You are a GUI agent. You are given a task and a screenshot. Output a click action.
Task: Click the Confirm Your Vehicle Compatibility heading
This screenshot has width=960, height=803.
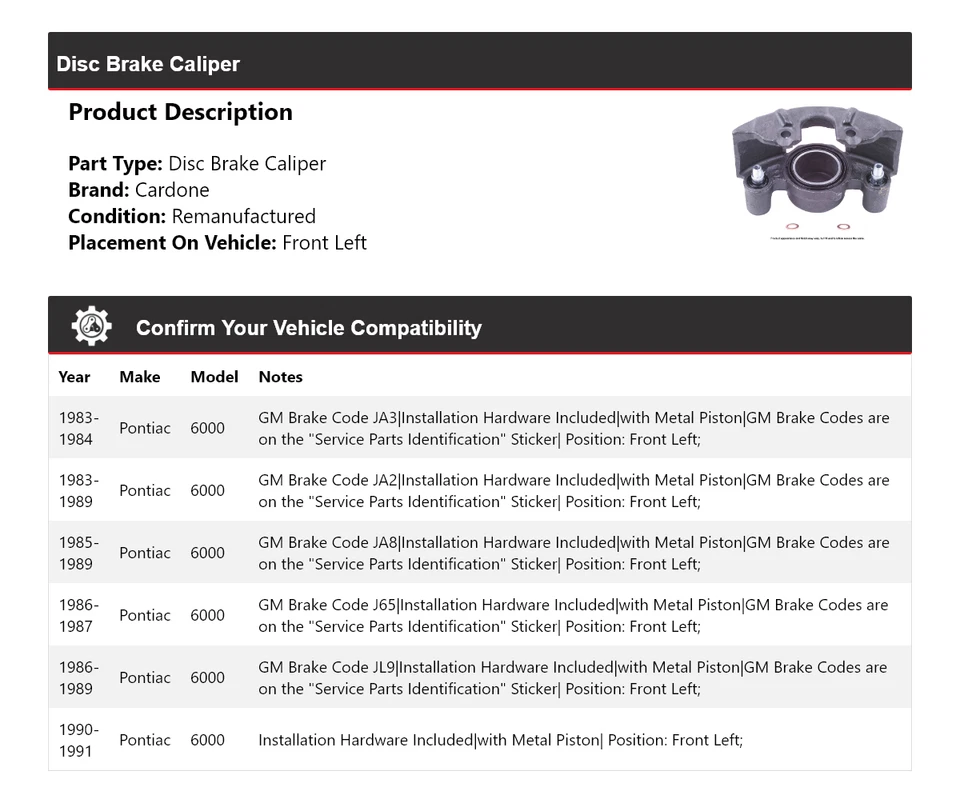(308, 328)
